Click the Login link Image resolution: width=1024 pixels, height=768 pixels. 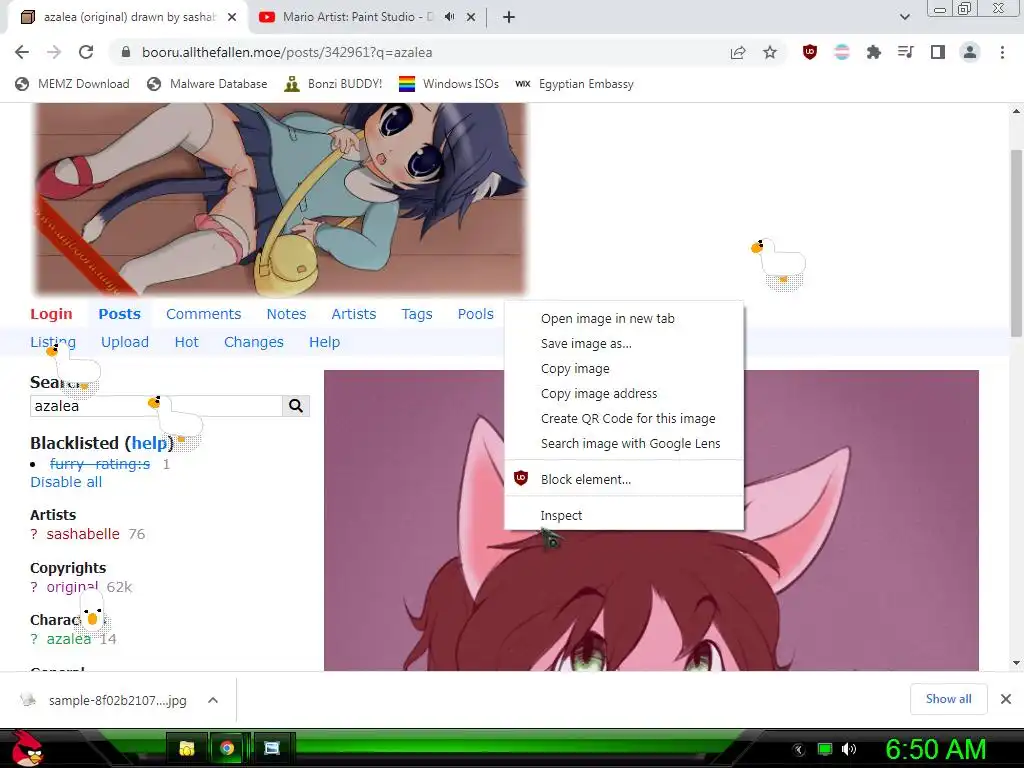51,314
